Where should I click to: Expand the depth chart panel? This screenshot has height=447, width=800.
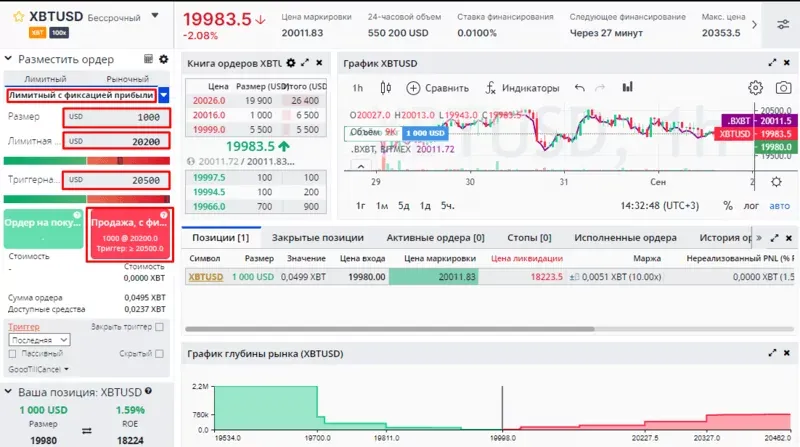point(772,353)
